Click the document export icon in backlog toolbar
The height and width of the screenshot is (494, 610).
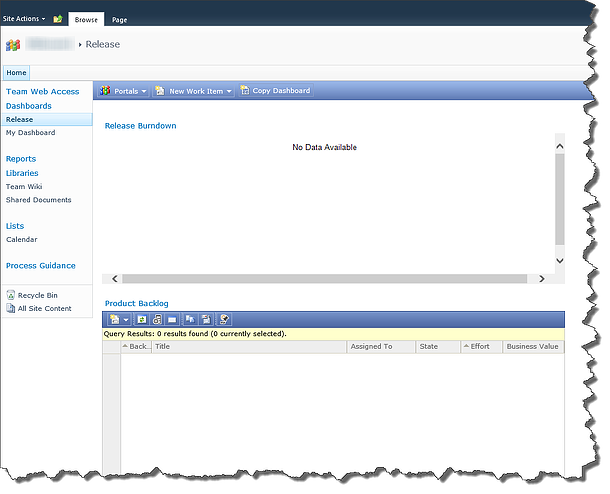pyautogui.click(x=206, y=320)
